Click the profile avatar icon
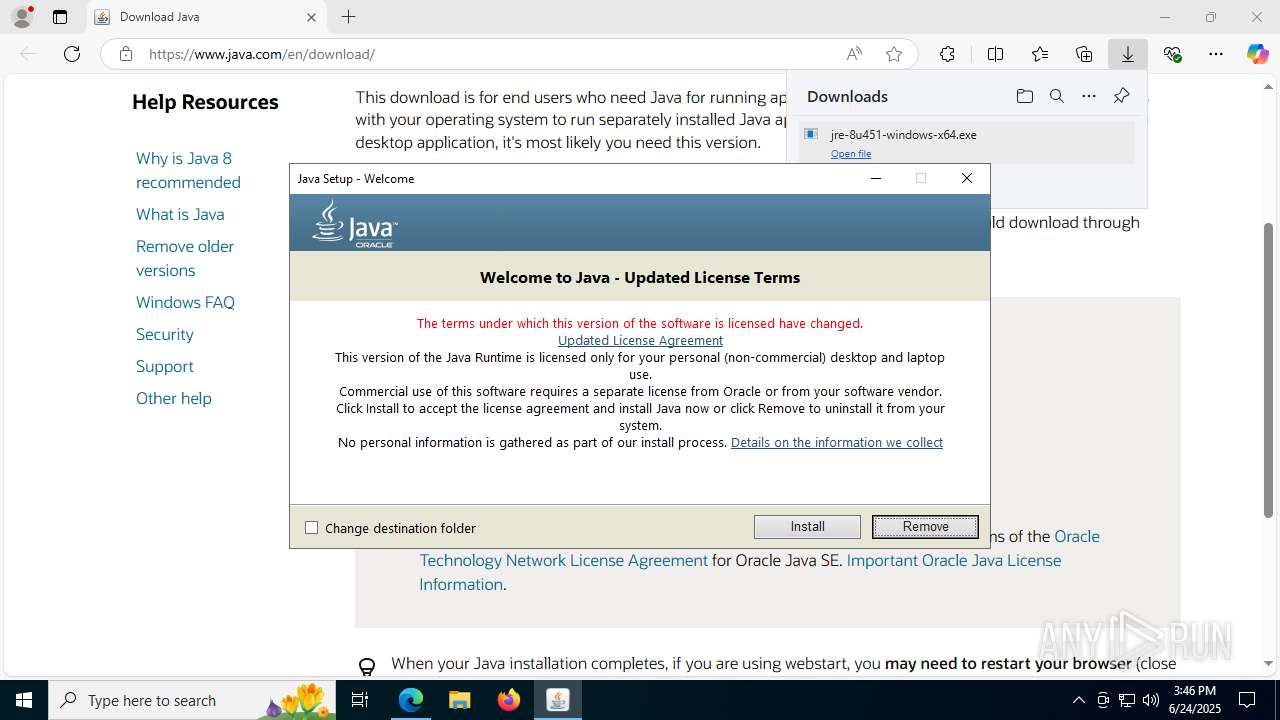Viewport: 1280px width, 720px height. tap(22, 17)
